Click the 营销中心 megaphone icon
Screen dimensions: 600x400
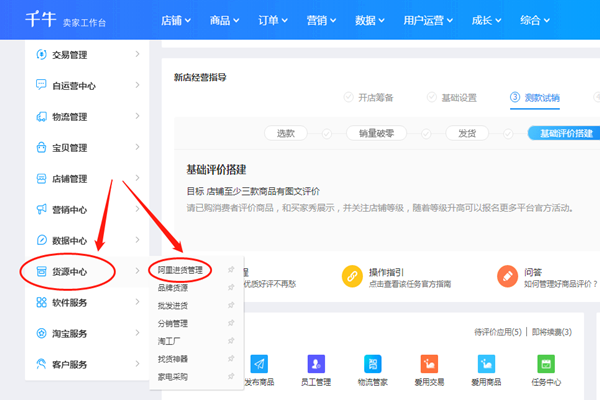click(x=41, y=209)
